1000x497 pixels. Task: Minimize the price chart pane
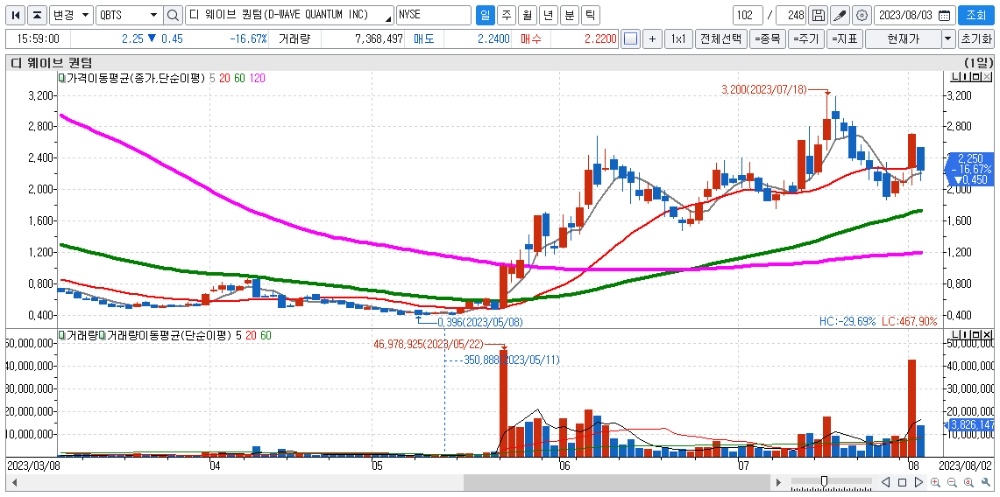click(966, 77)
